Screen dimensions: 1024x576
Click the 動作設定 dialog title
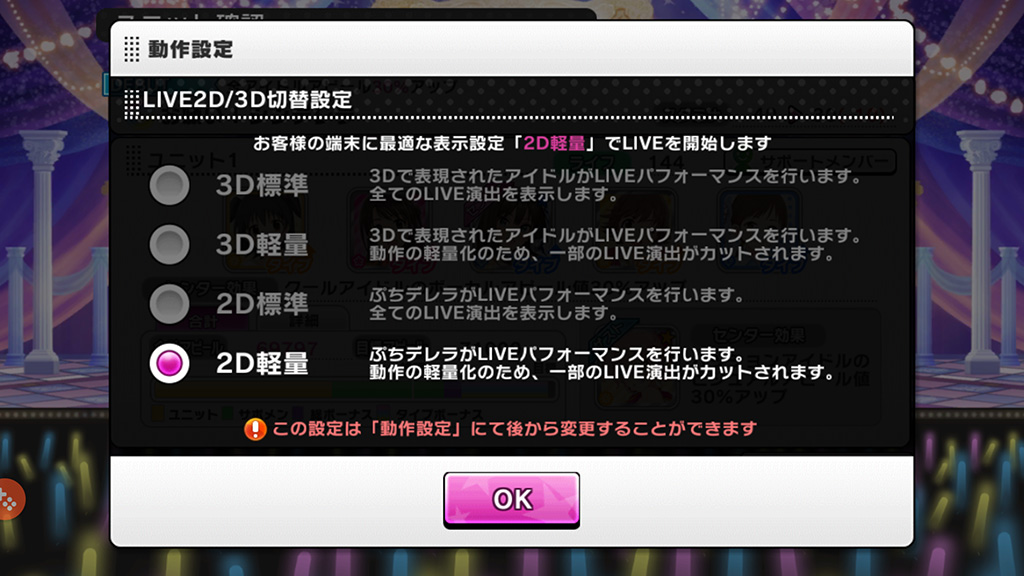[x=191, y=49]
